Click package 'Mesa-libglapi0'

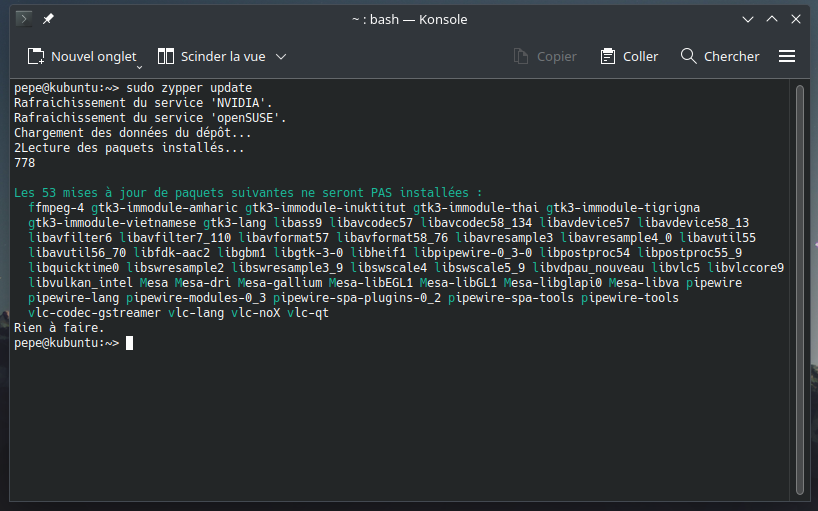pyautogui.click(x=553, y=283)
